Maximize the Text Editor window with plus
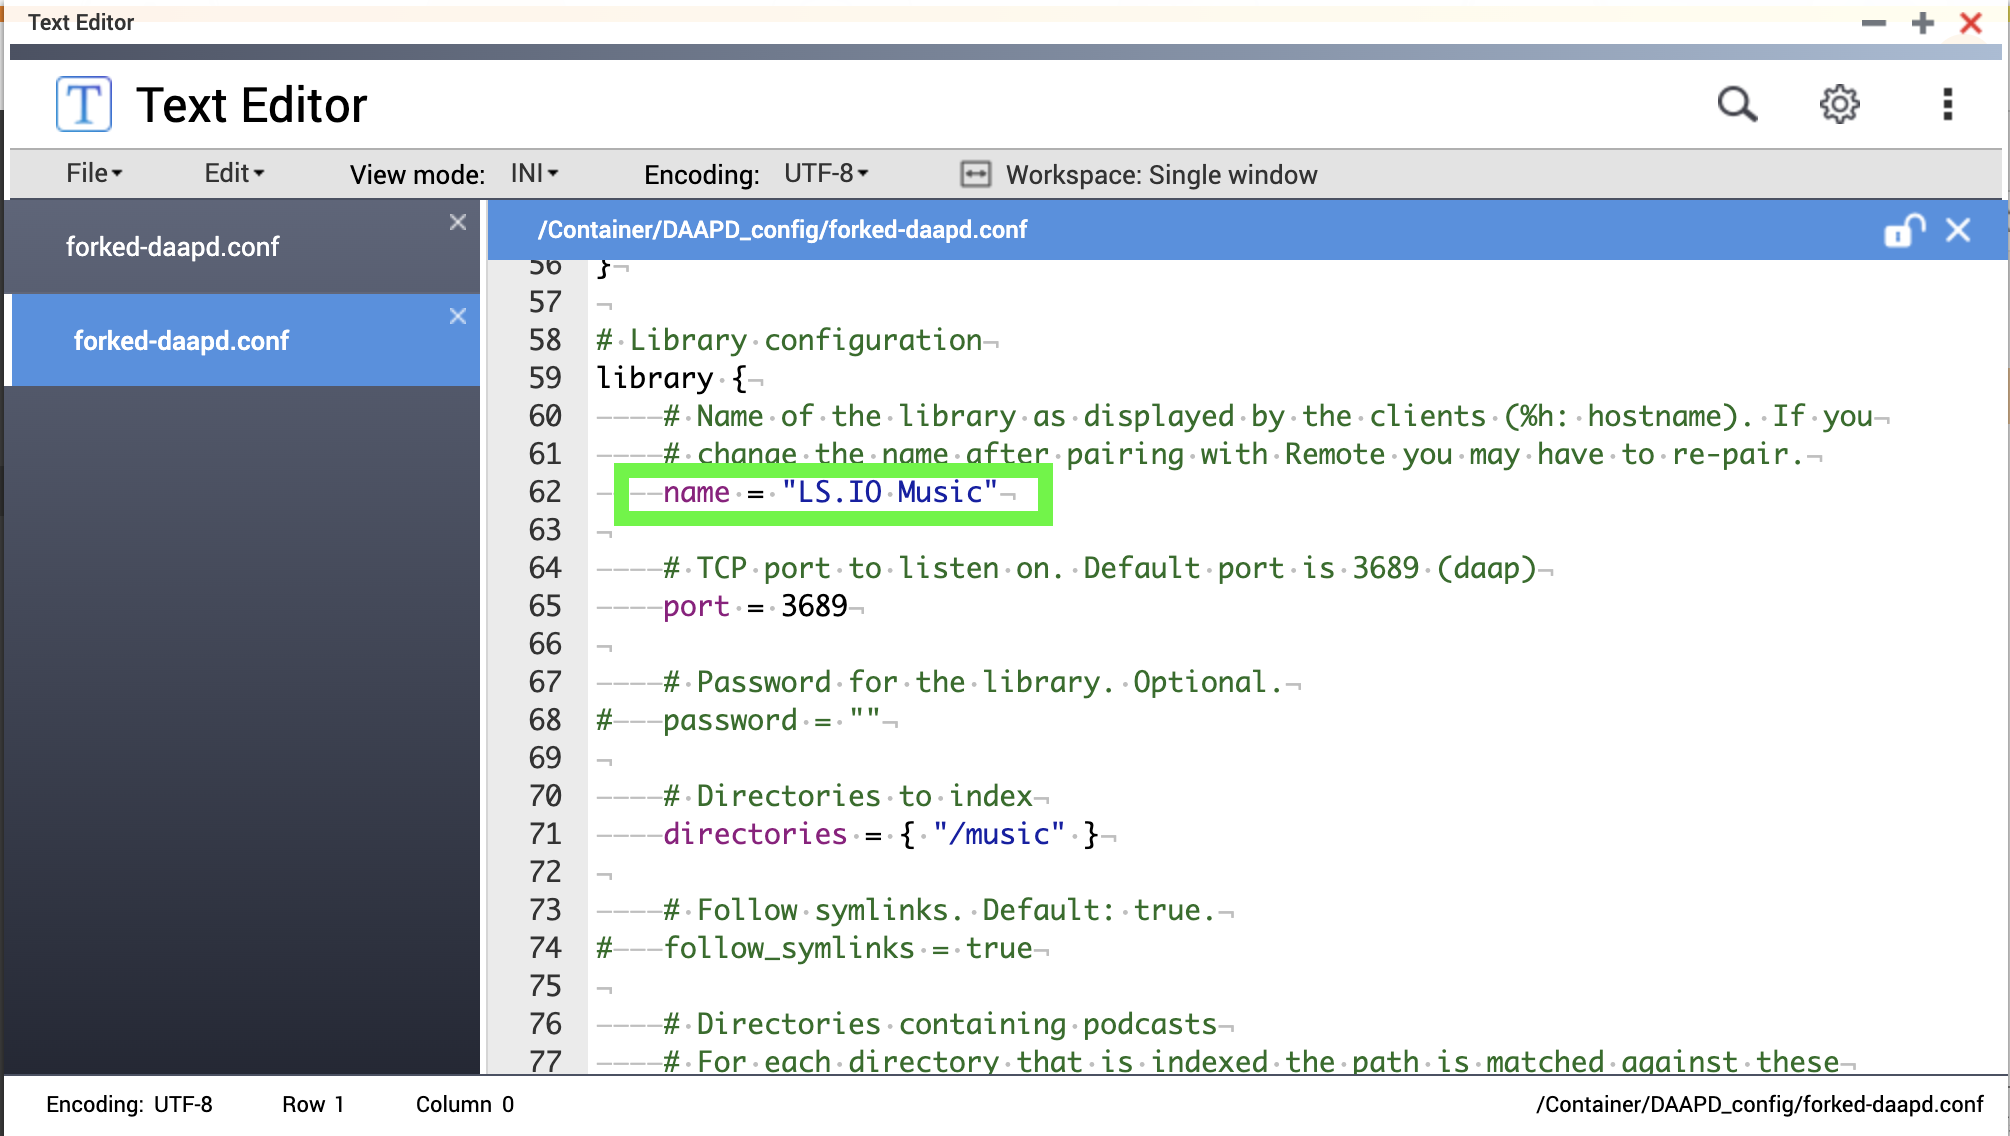Screen dimensions: 2010x1136 pyautogui.click(x=1922, y=23)
